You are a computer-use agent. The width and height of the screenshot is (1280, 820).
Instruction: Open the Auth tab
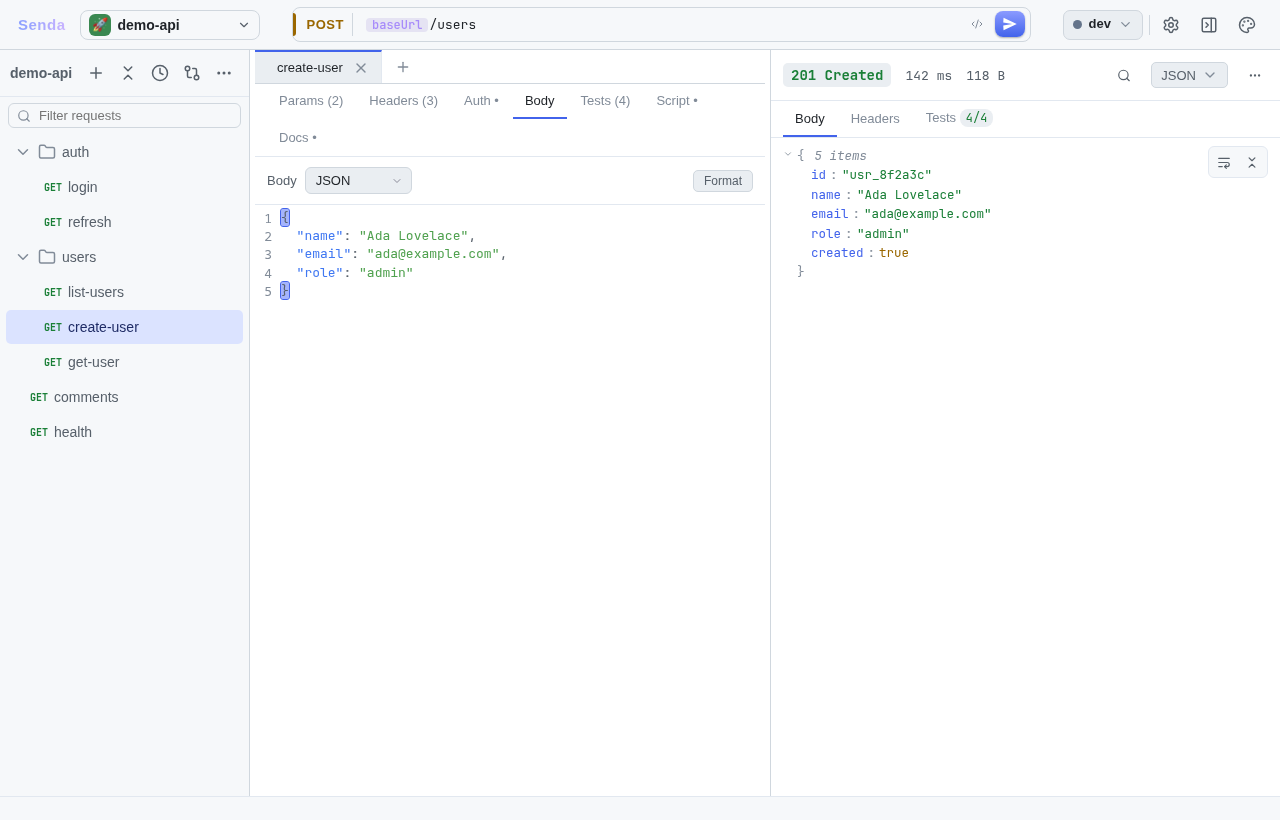[481, 101]
